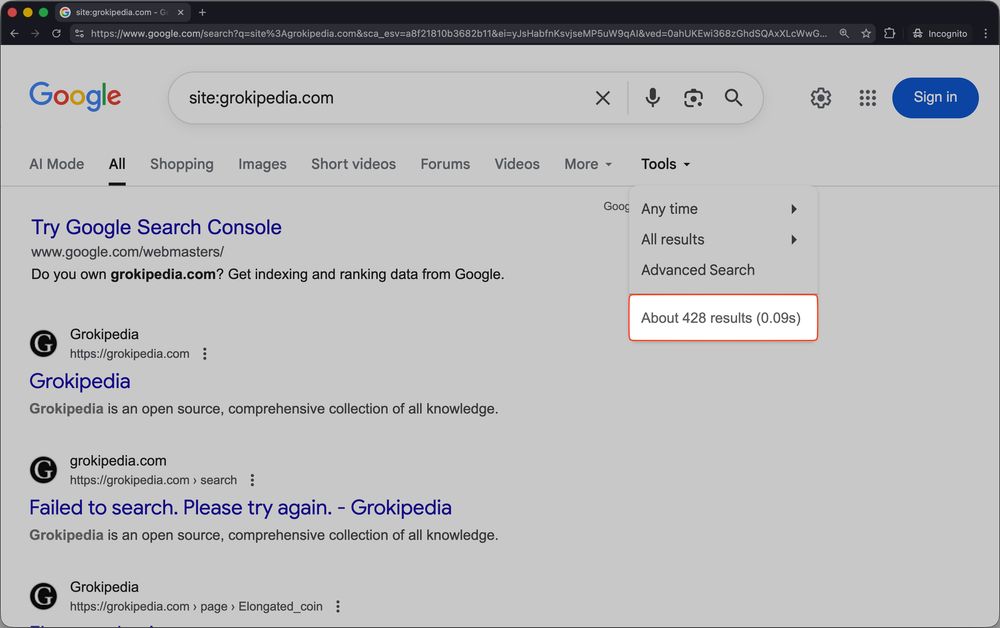The image size is (1000, 628).
Task: Switch to Images tab
Action: click(262, 164)
